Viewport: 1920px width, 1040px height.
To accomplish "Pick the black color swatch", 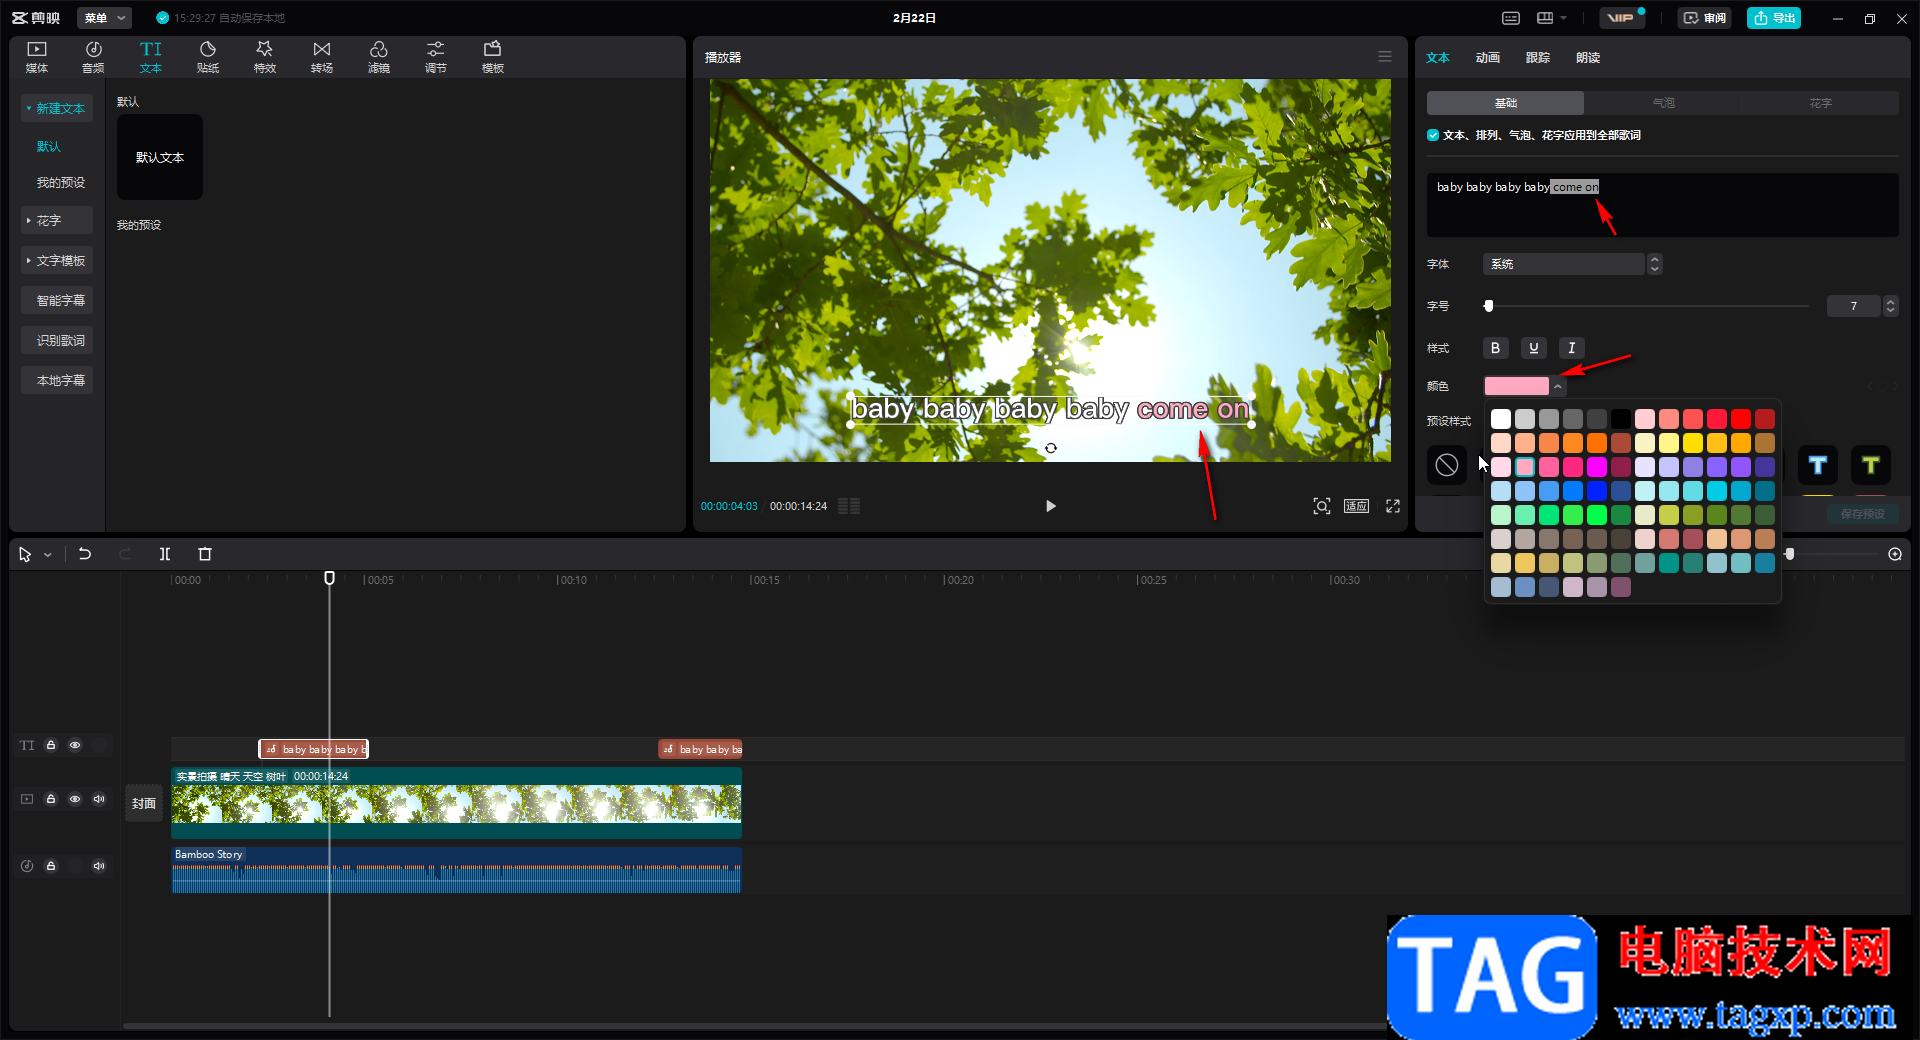I will coord(1621,419).
